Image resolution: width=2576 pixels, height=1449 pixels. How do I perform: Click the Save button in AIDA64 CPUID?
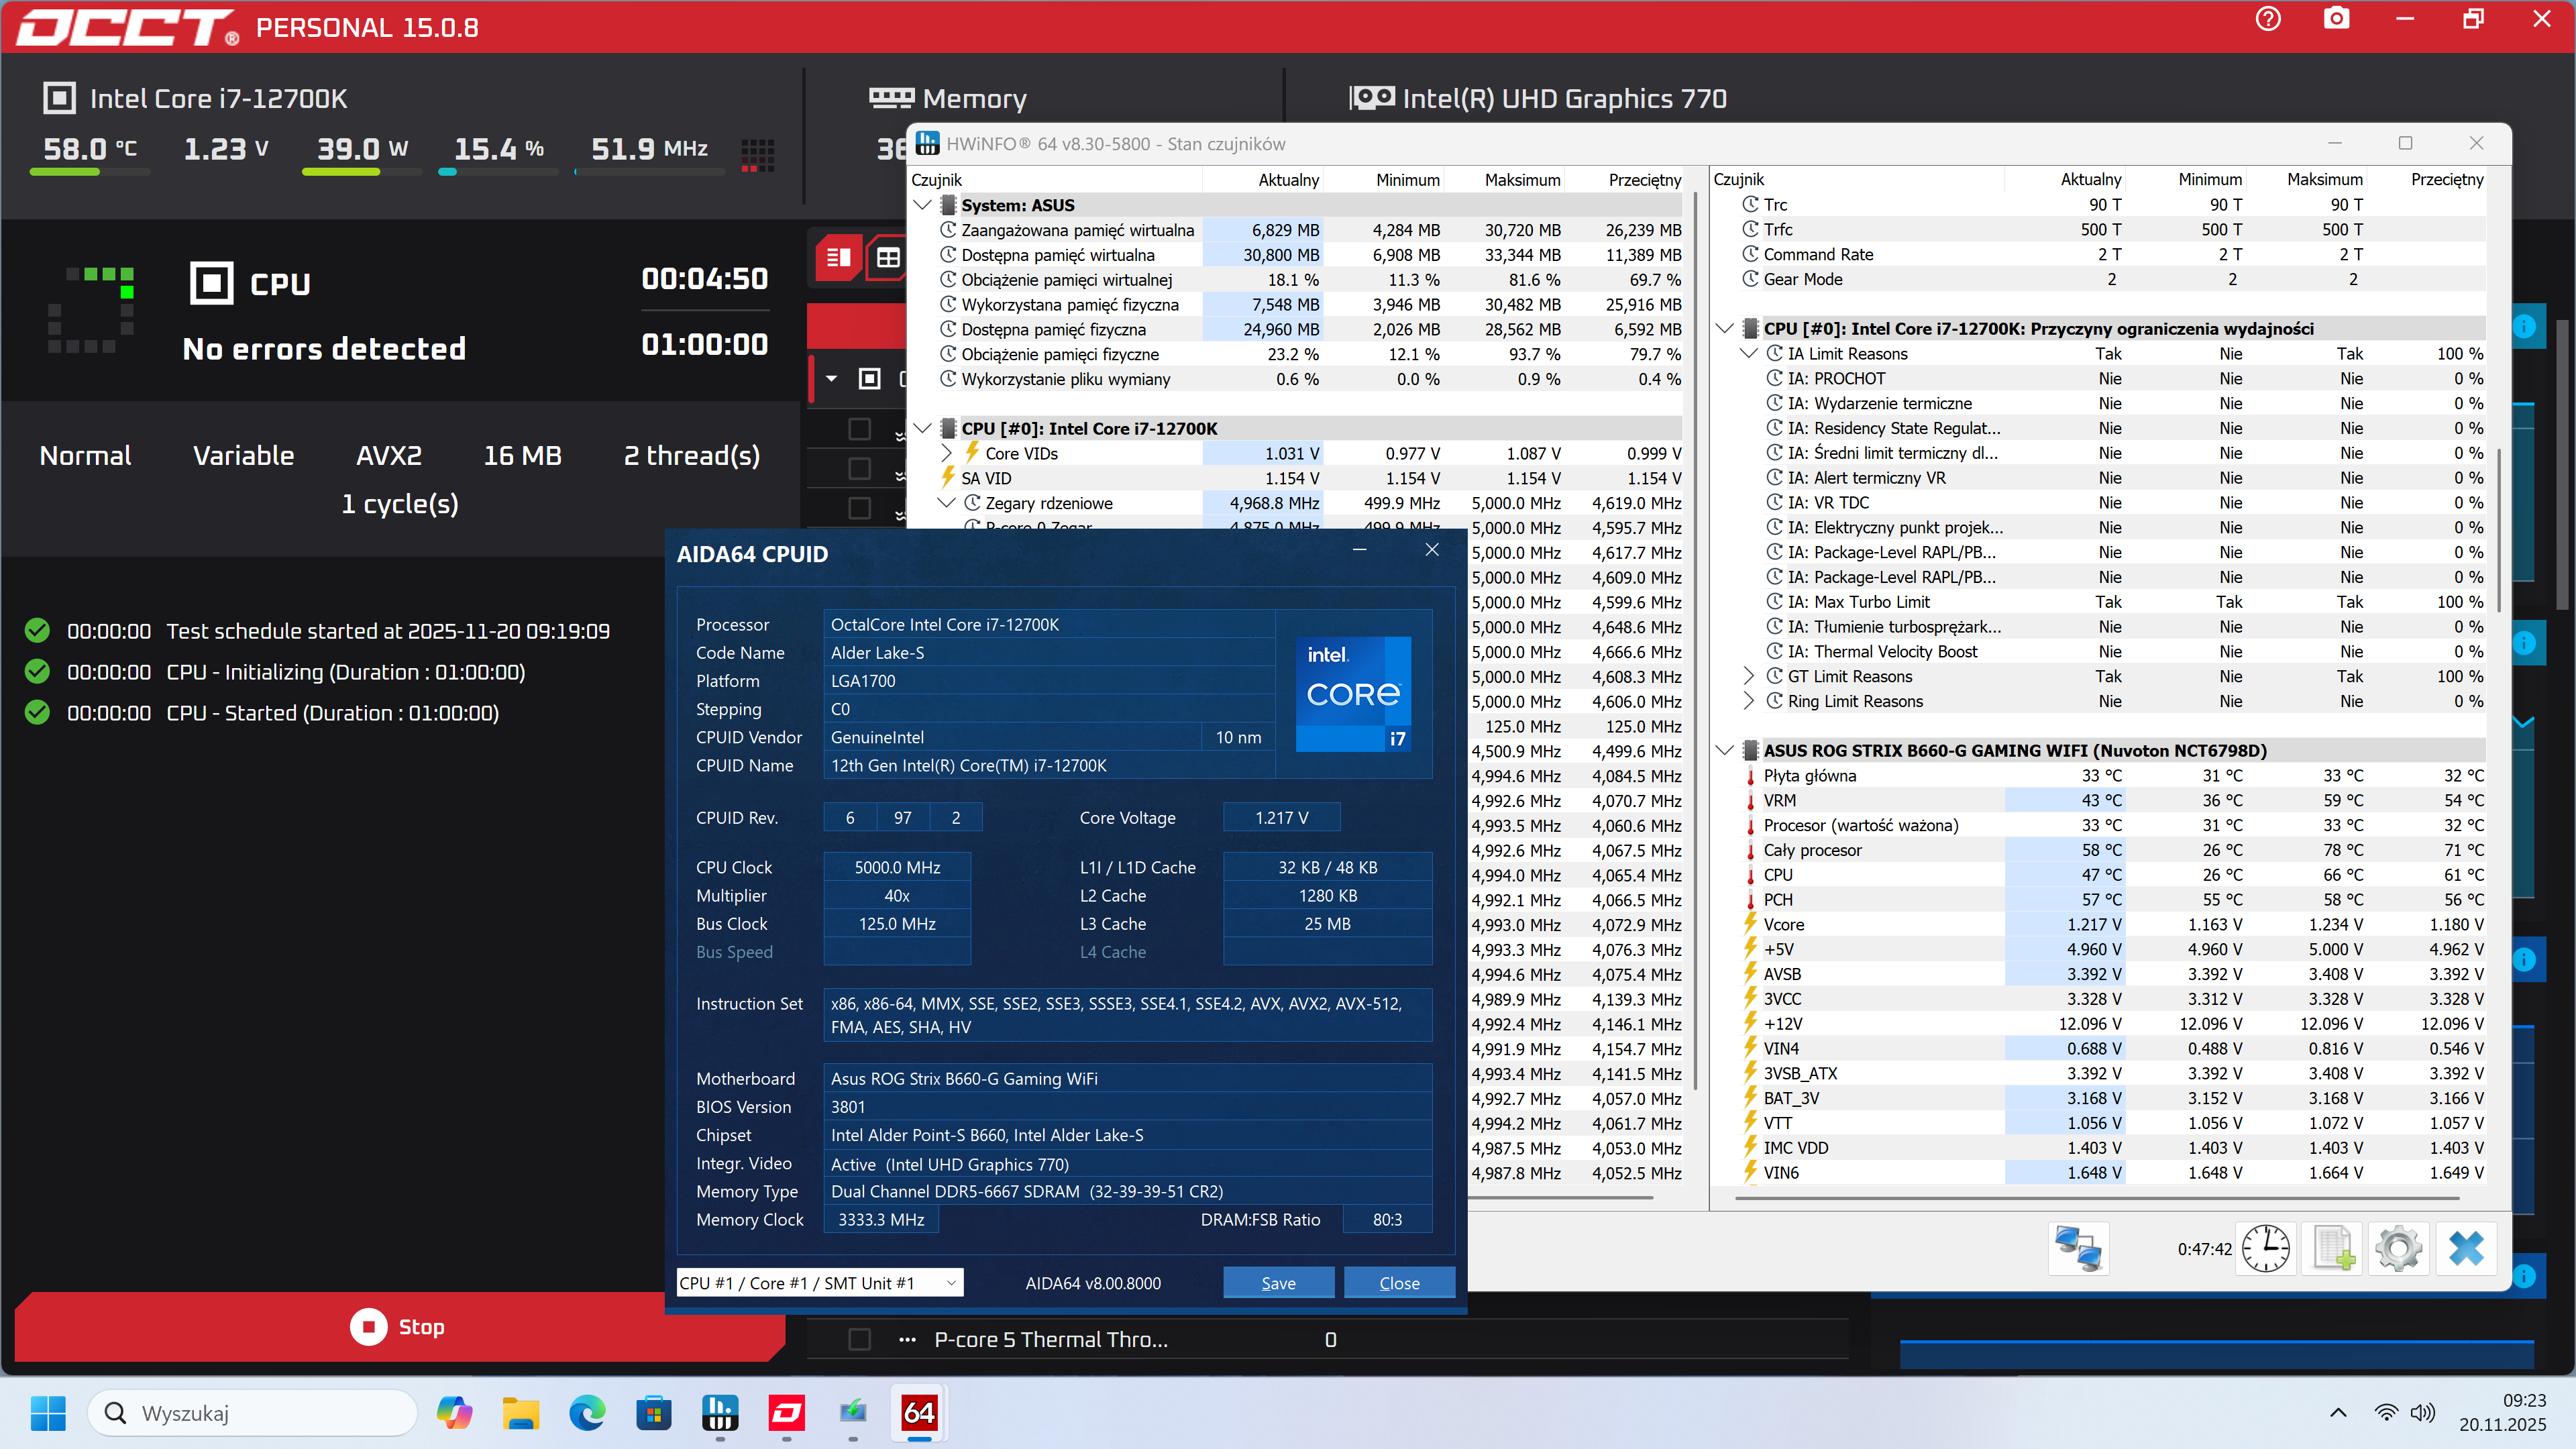click(x=1277, y=1283)
